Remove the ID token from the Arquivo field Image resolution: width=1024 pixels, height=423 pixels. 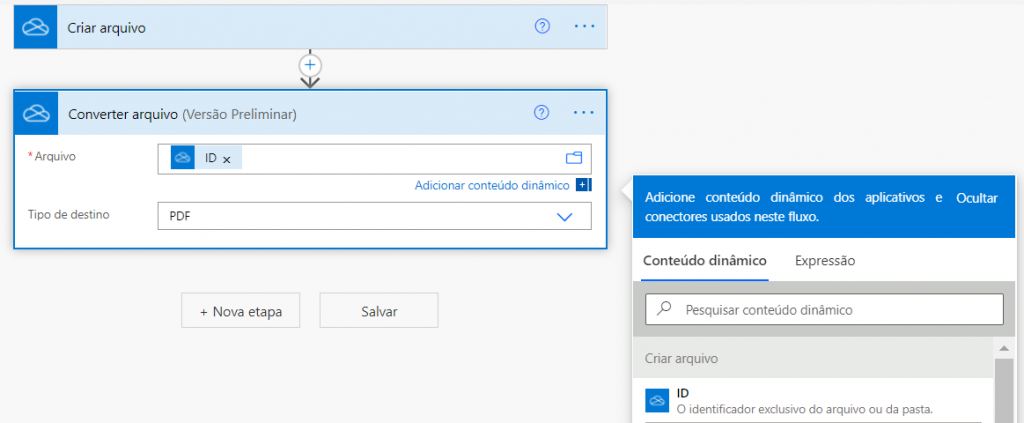pos(227,159)
